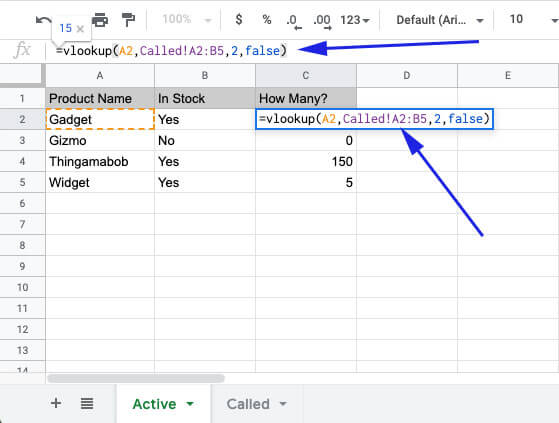Click the Widget cell
The image size is (559, 423).
coord(100,182)
